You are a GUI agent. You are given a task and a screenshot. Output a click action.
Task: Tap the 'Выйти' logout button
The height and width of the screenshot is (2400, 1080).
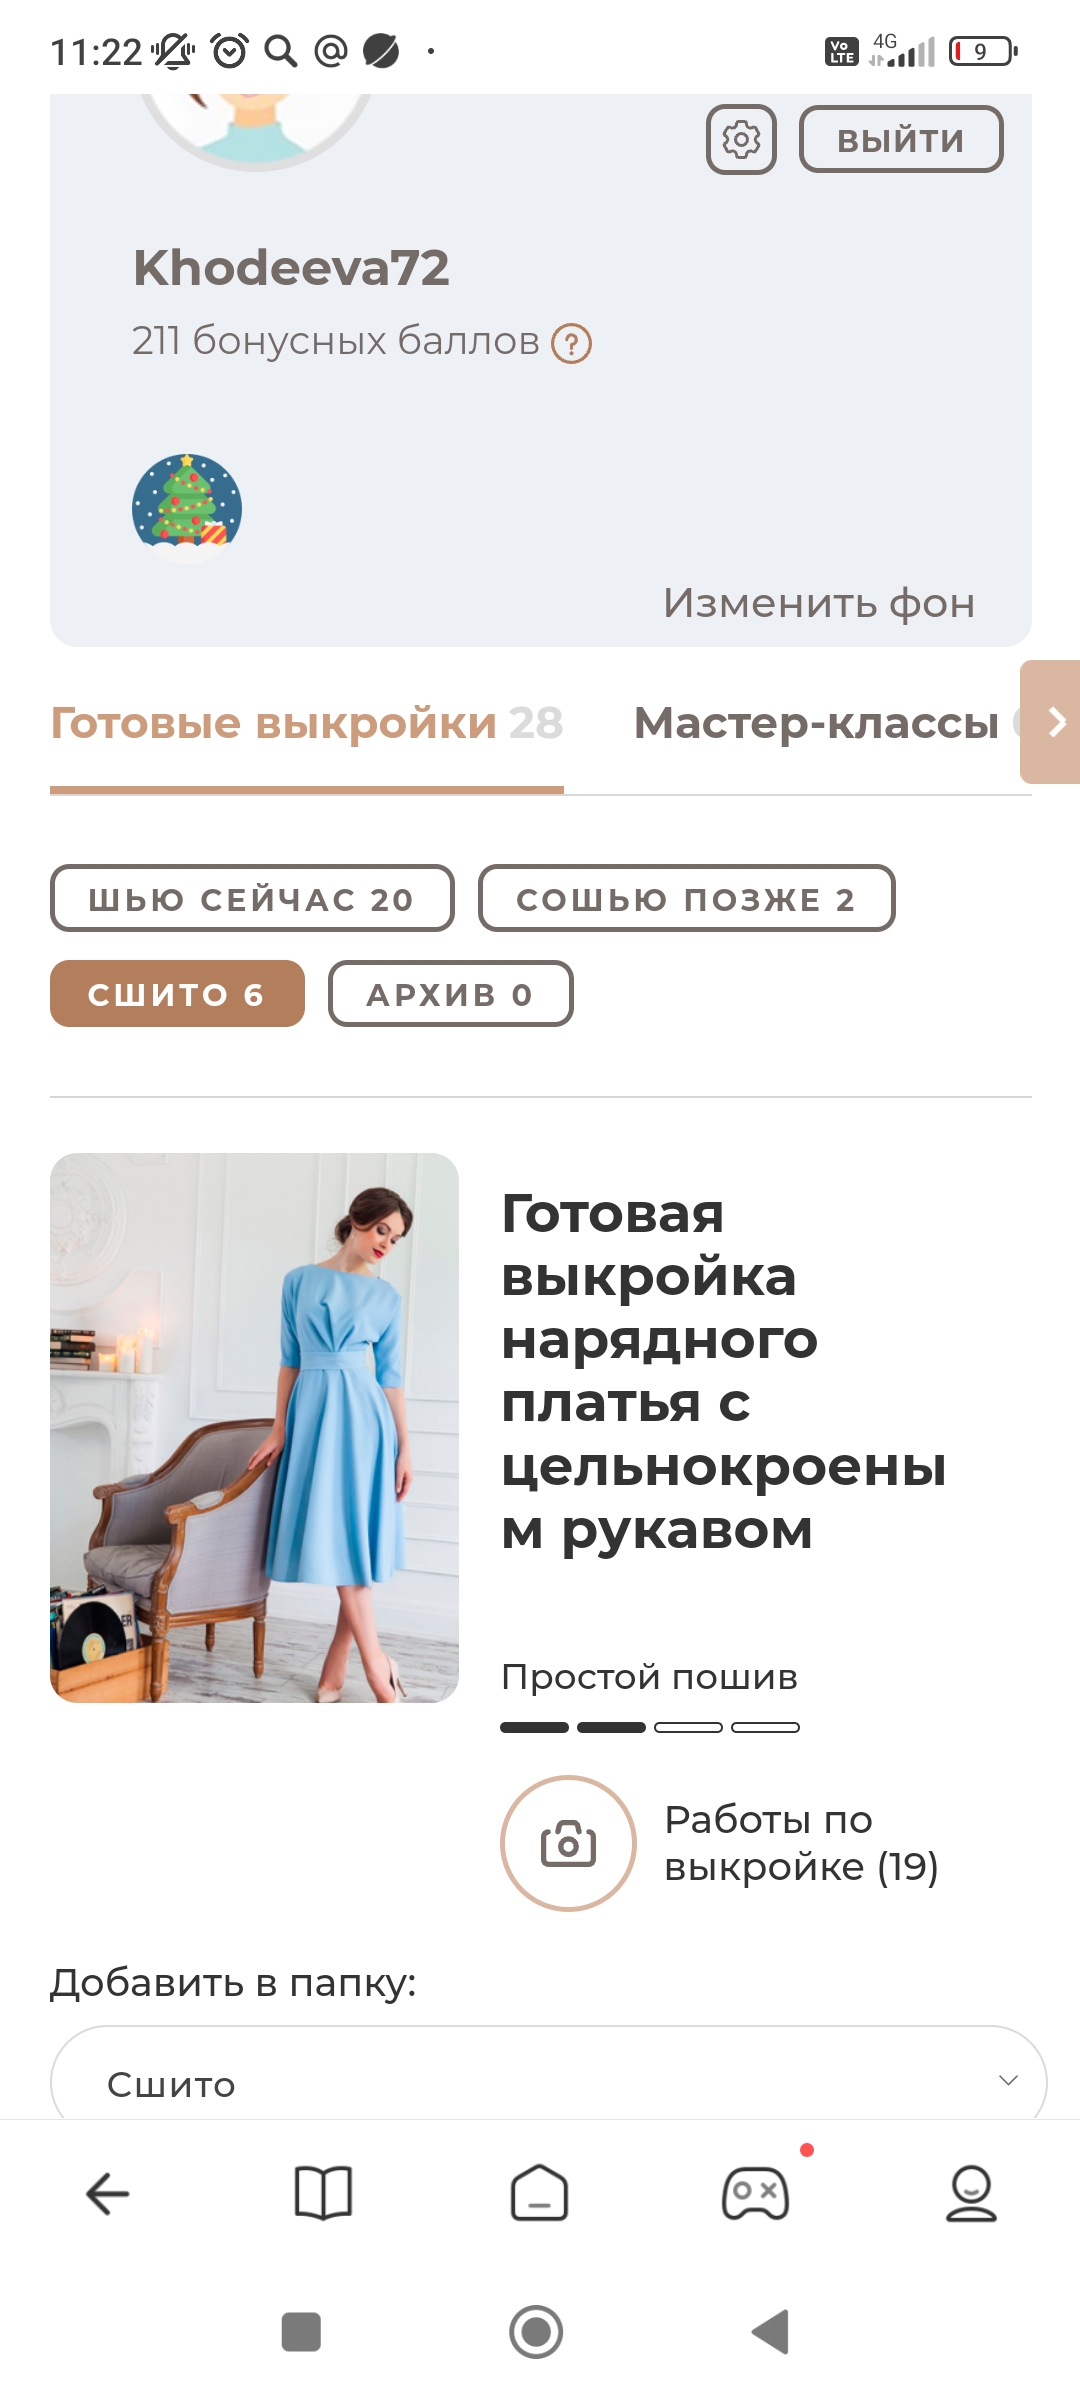[901, 139]
